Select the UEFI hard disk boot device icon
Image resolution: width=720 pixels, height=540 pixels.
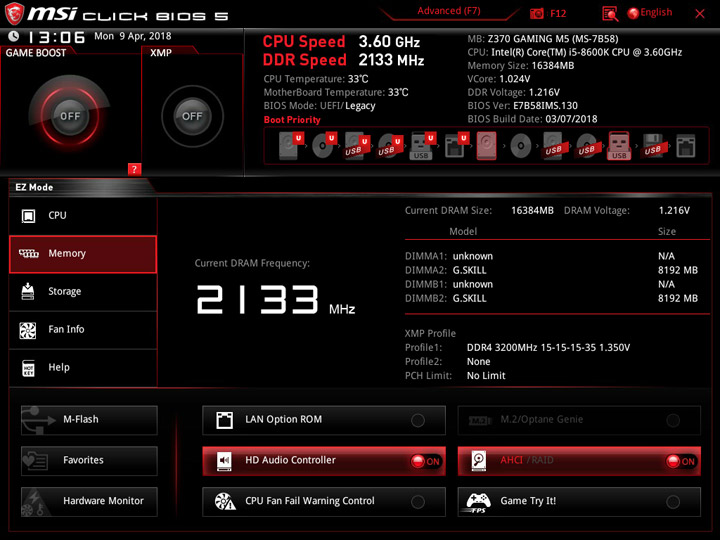pos(291,146)
